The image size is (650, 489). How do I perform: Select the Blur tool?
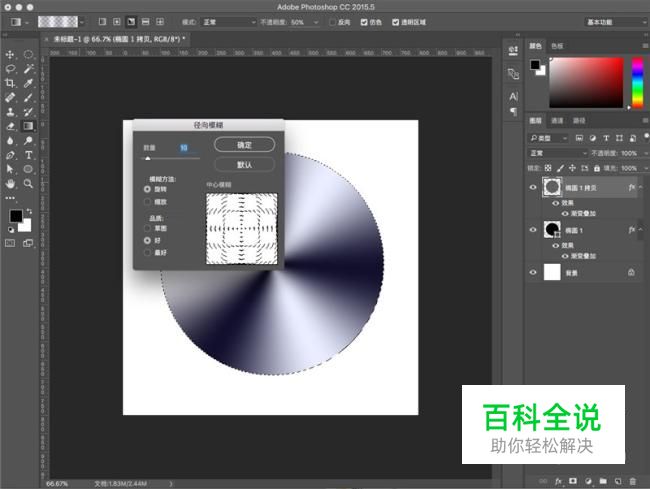(x=10, y=140)
